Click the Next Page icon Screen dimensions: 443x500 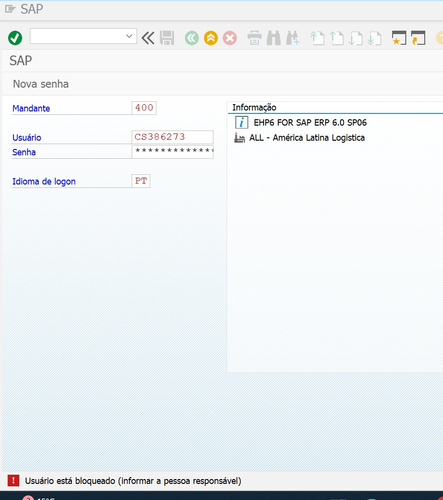356,38
